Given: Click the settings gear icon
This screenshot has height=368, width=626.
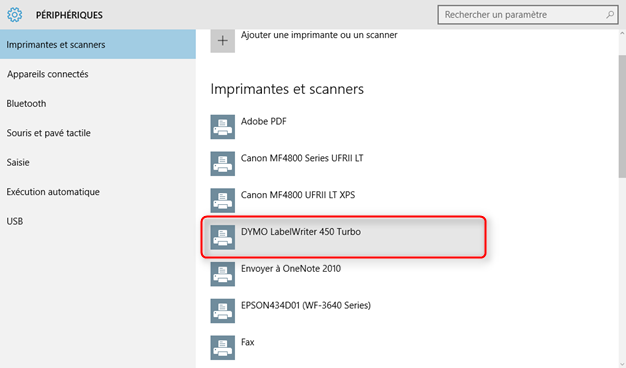Looking at the screenshot, I should tap(14, 15).
